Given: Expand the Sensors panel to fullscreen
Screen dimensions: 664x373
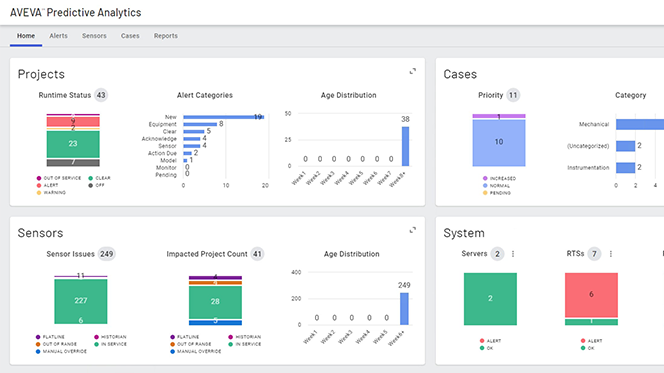Looking at the screenshot, I should 412,230.
